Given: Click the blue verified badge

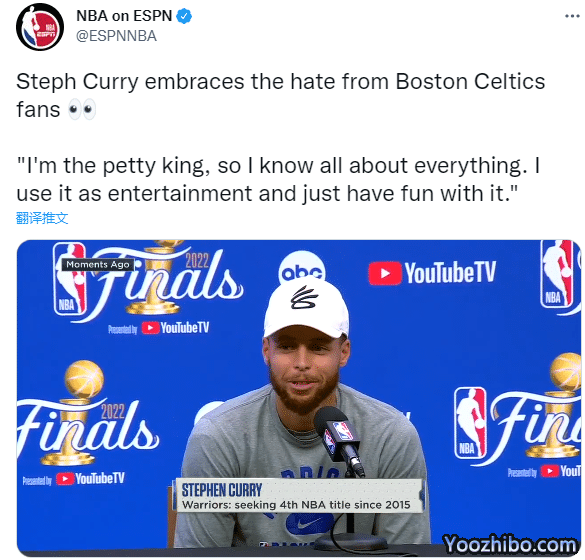Looking at the screenshot, I should 184,16.
